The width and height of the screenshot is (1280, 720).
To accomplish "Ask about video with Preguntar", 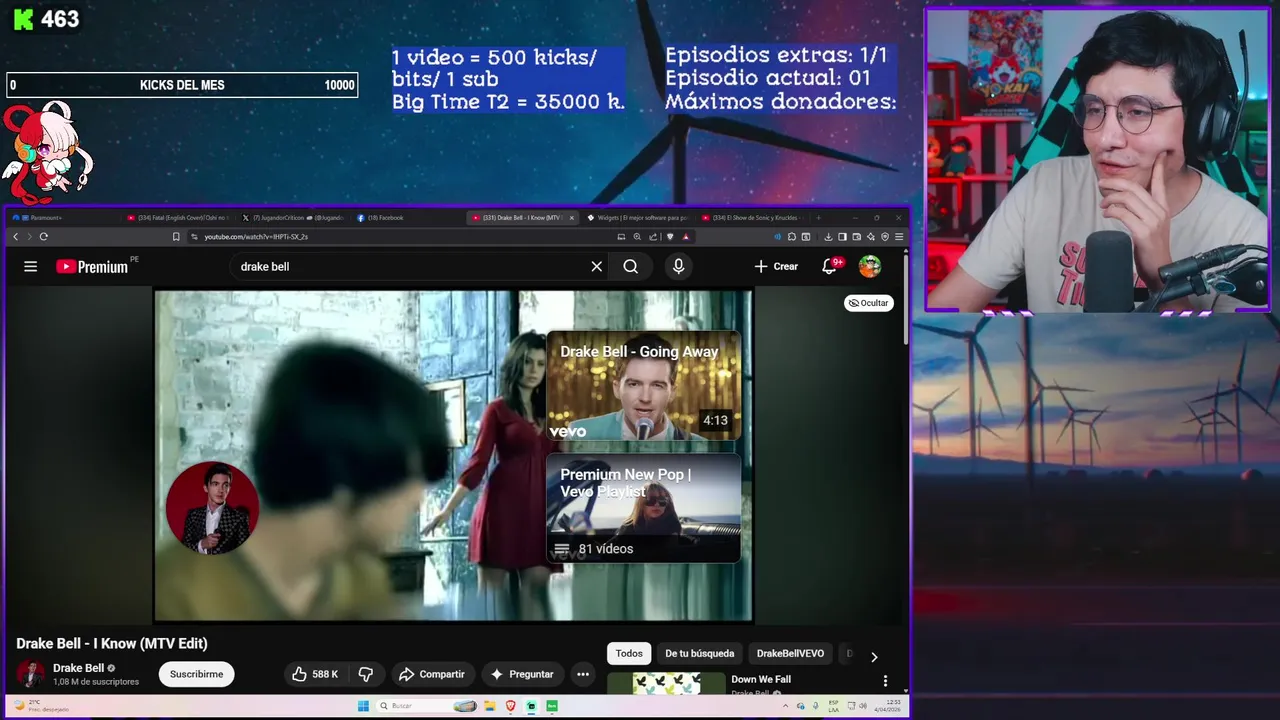I will (522, 674).
